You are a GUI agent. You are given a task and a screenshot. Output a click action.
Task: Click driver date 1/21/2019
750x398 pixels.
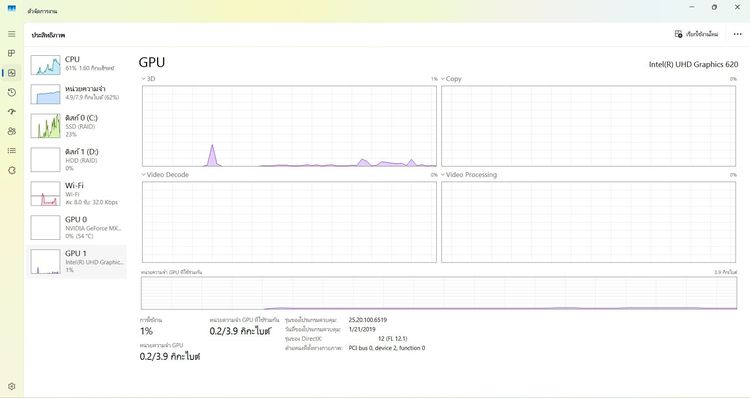point(362,329)
